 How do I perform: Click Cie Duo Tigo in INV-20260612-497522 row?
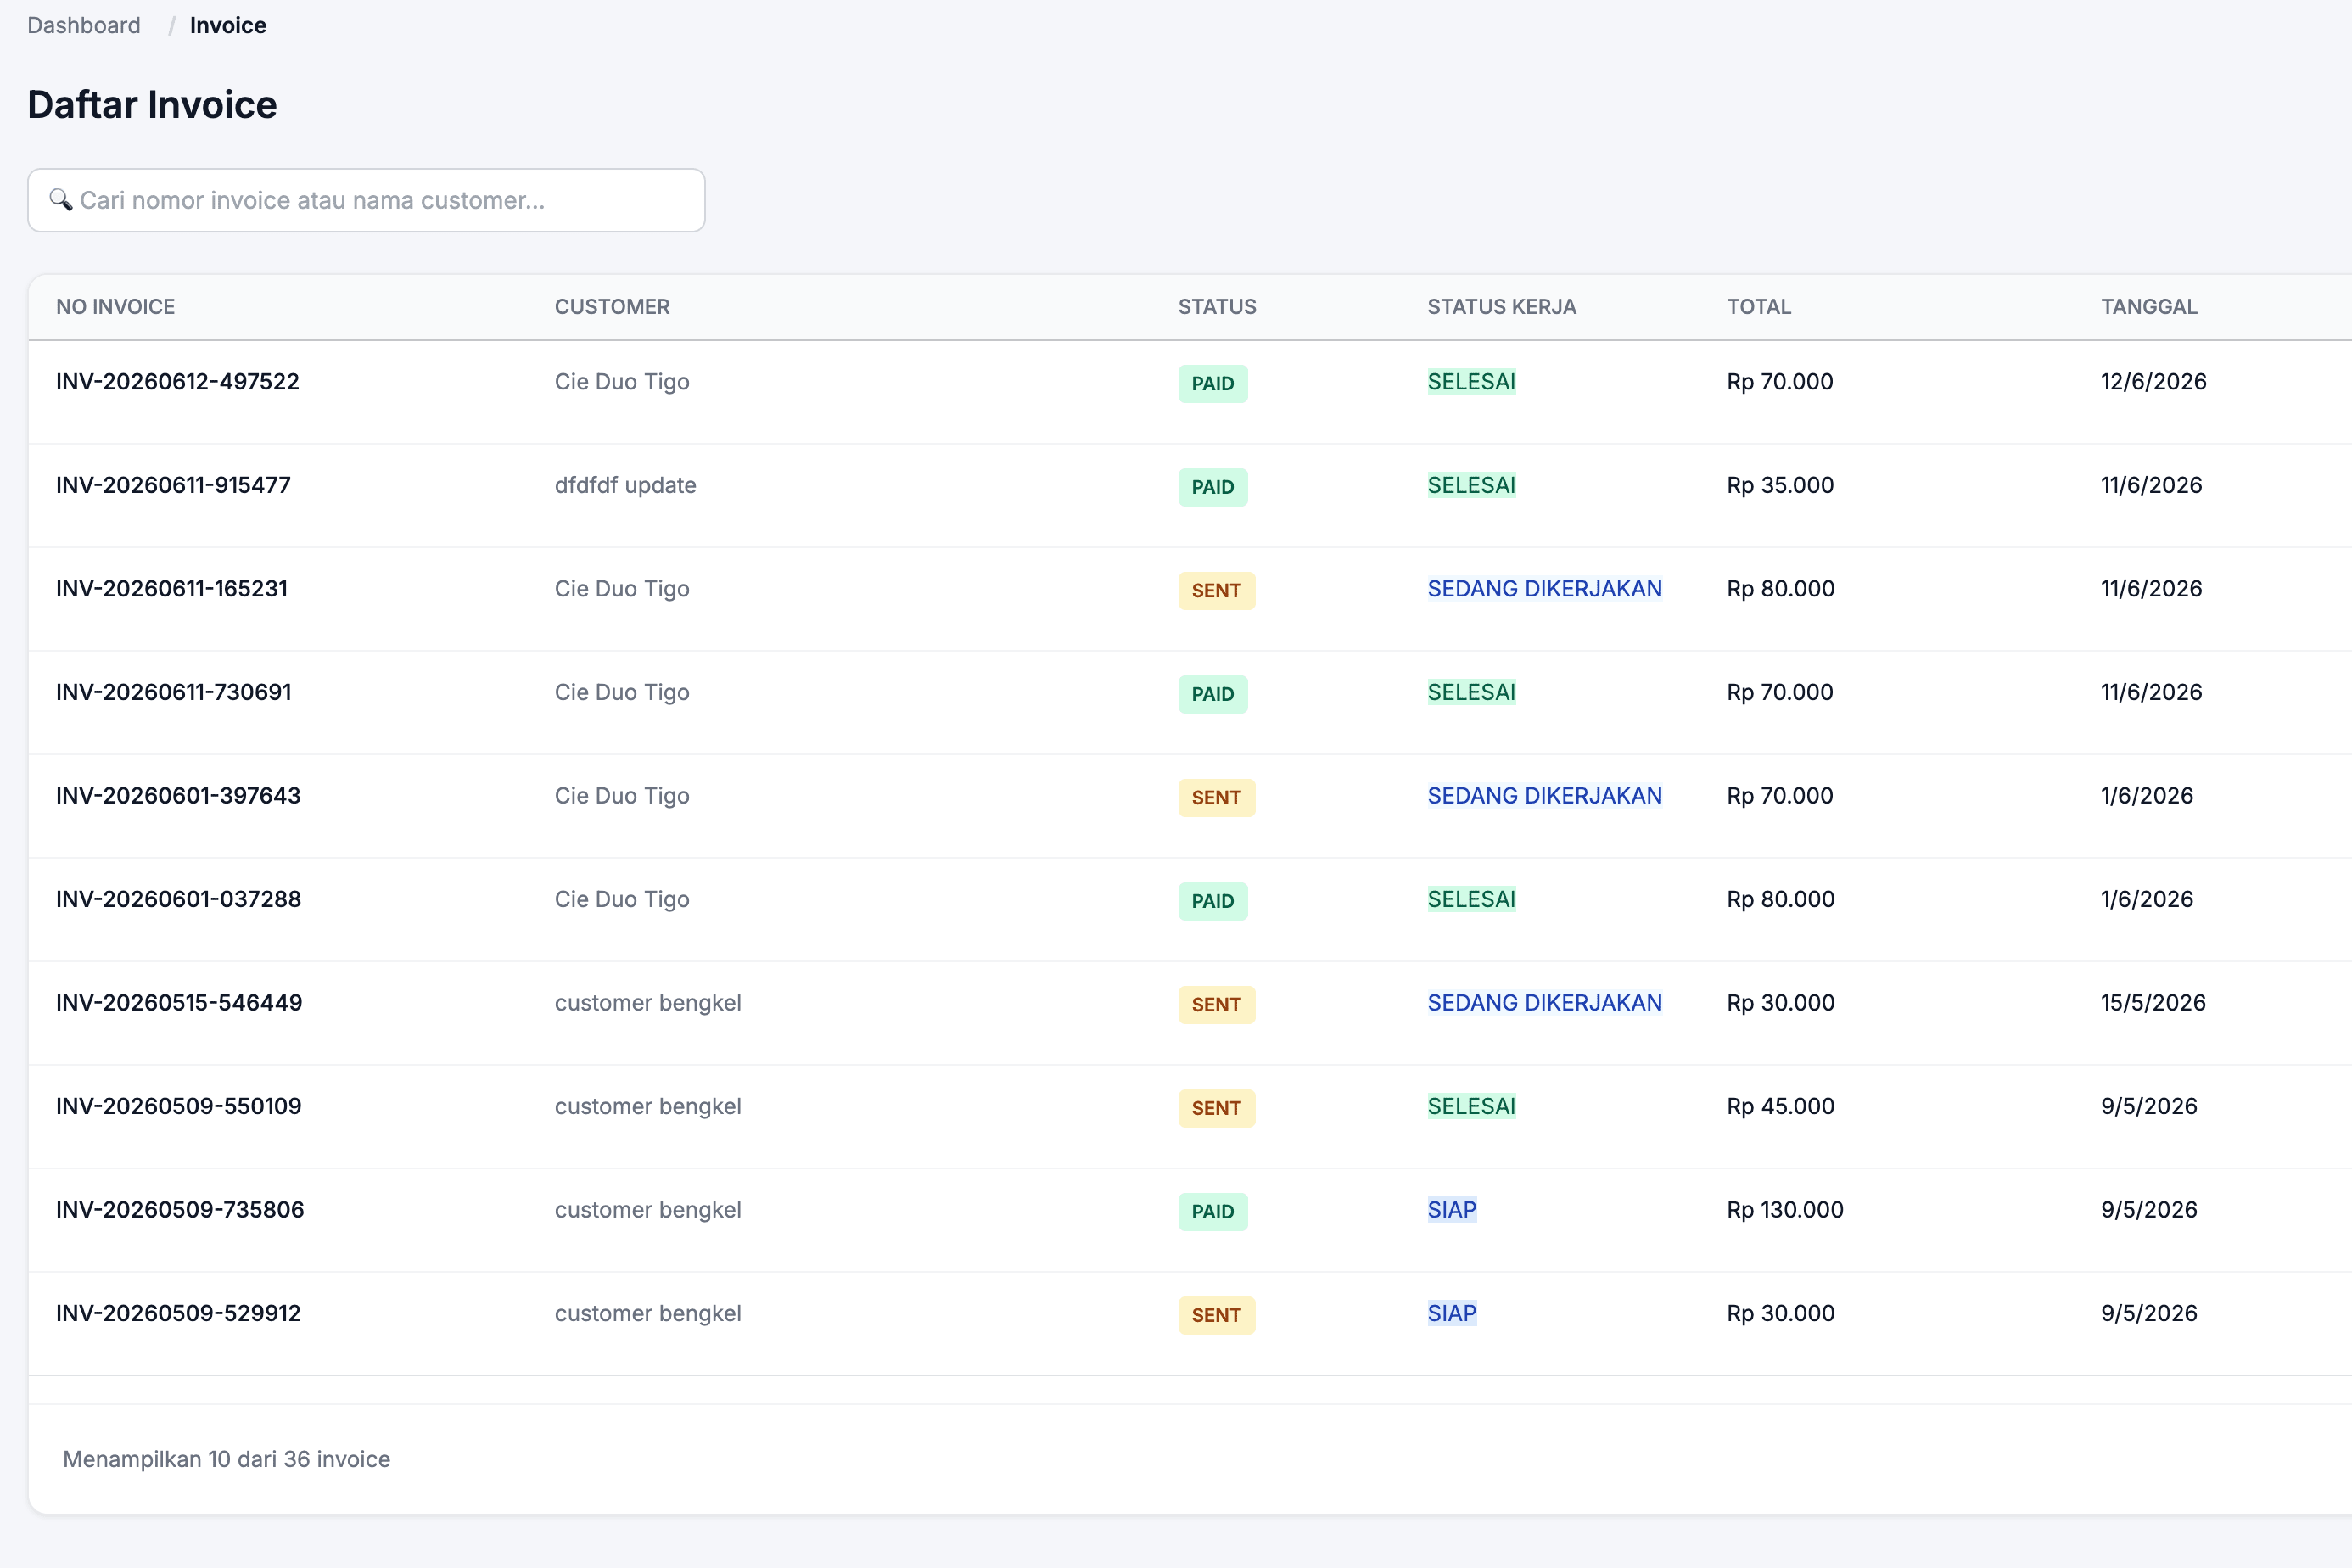tap(622, 382)
